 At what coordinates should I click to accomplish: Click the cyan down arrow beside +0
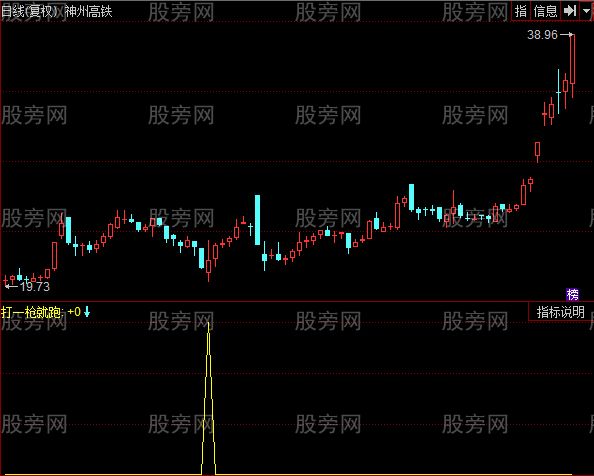(x=87, y=312)
